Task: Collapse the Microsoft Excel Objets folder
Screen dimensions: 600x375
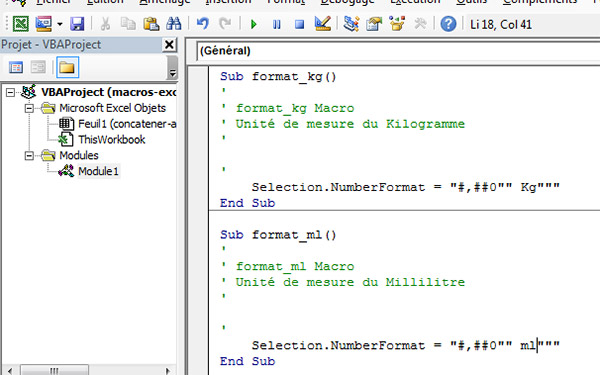Action: (x=29, y=108)
